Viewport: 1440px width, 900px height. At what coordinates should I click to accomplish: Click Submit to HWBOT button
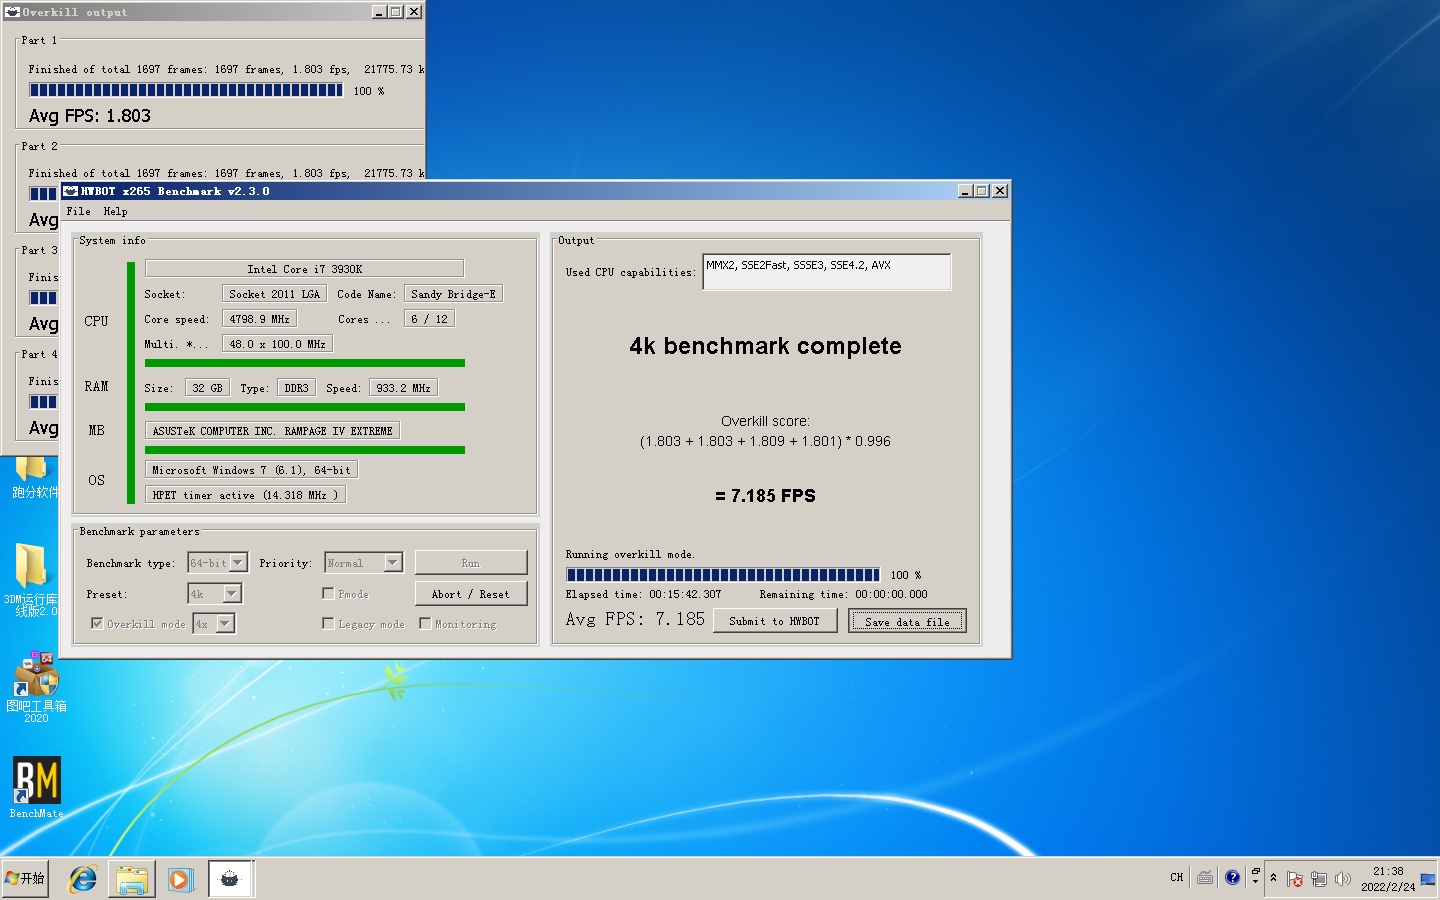click(x=774, y=621)
